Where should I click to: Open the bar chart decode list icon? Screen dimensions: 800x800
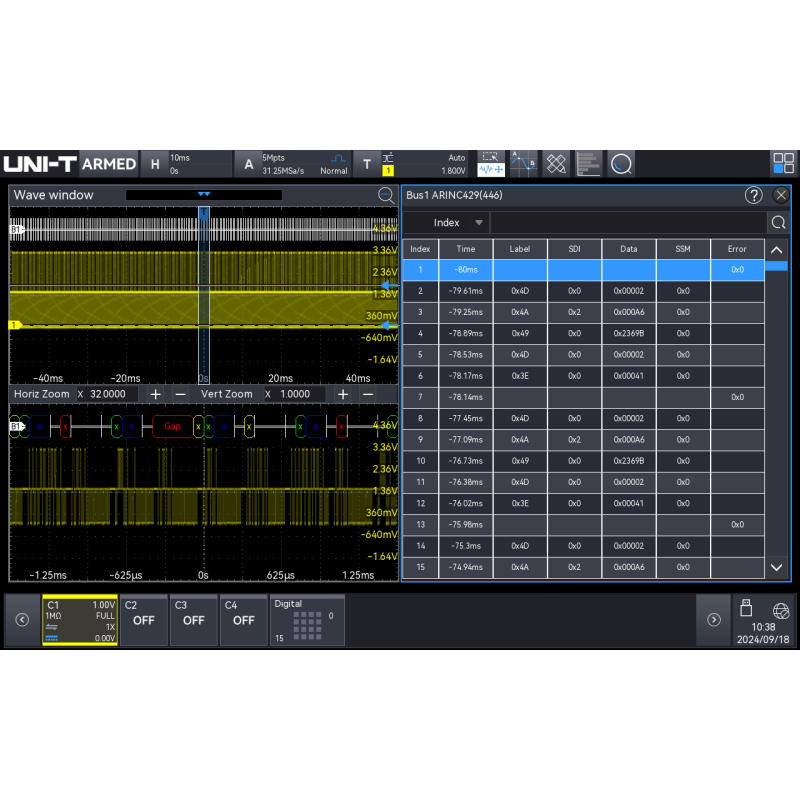pyautogui.click(x=588, y=164)
